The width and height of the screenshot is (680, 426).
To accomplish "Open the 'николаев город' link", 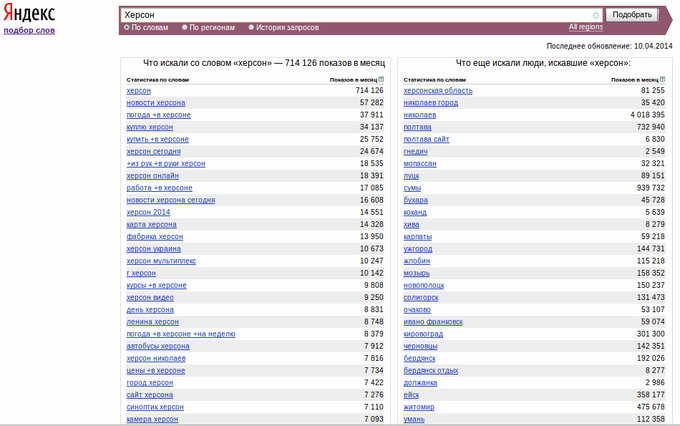I will pyautogui.click(x=431, y=103).
